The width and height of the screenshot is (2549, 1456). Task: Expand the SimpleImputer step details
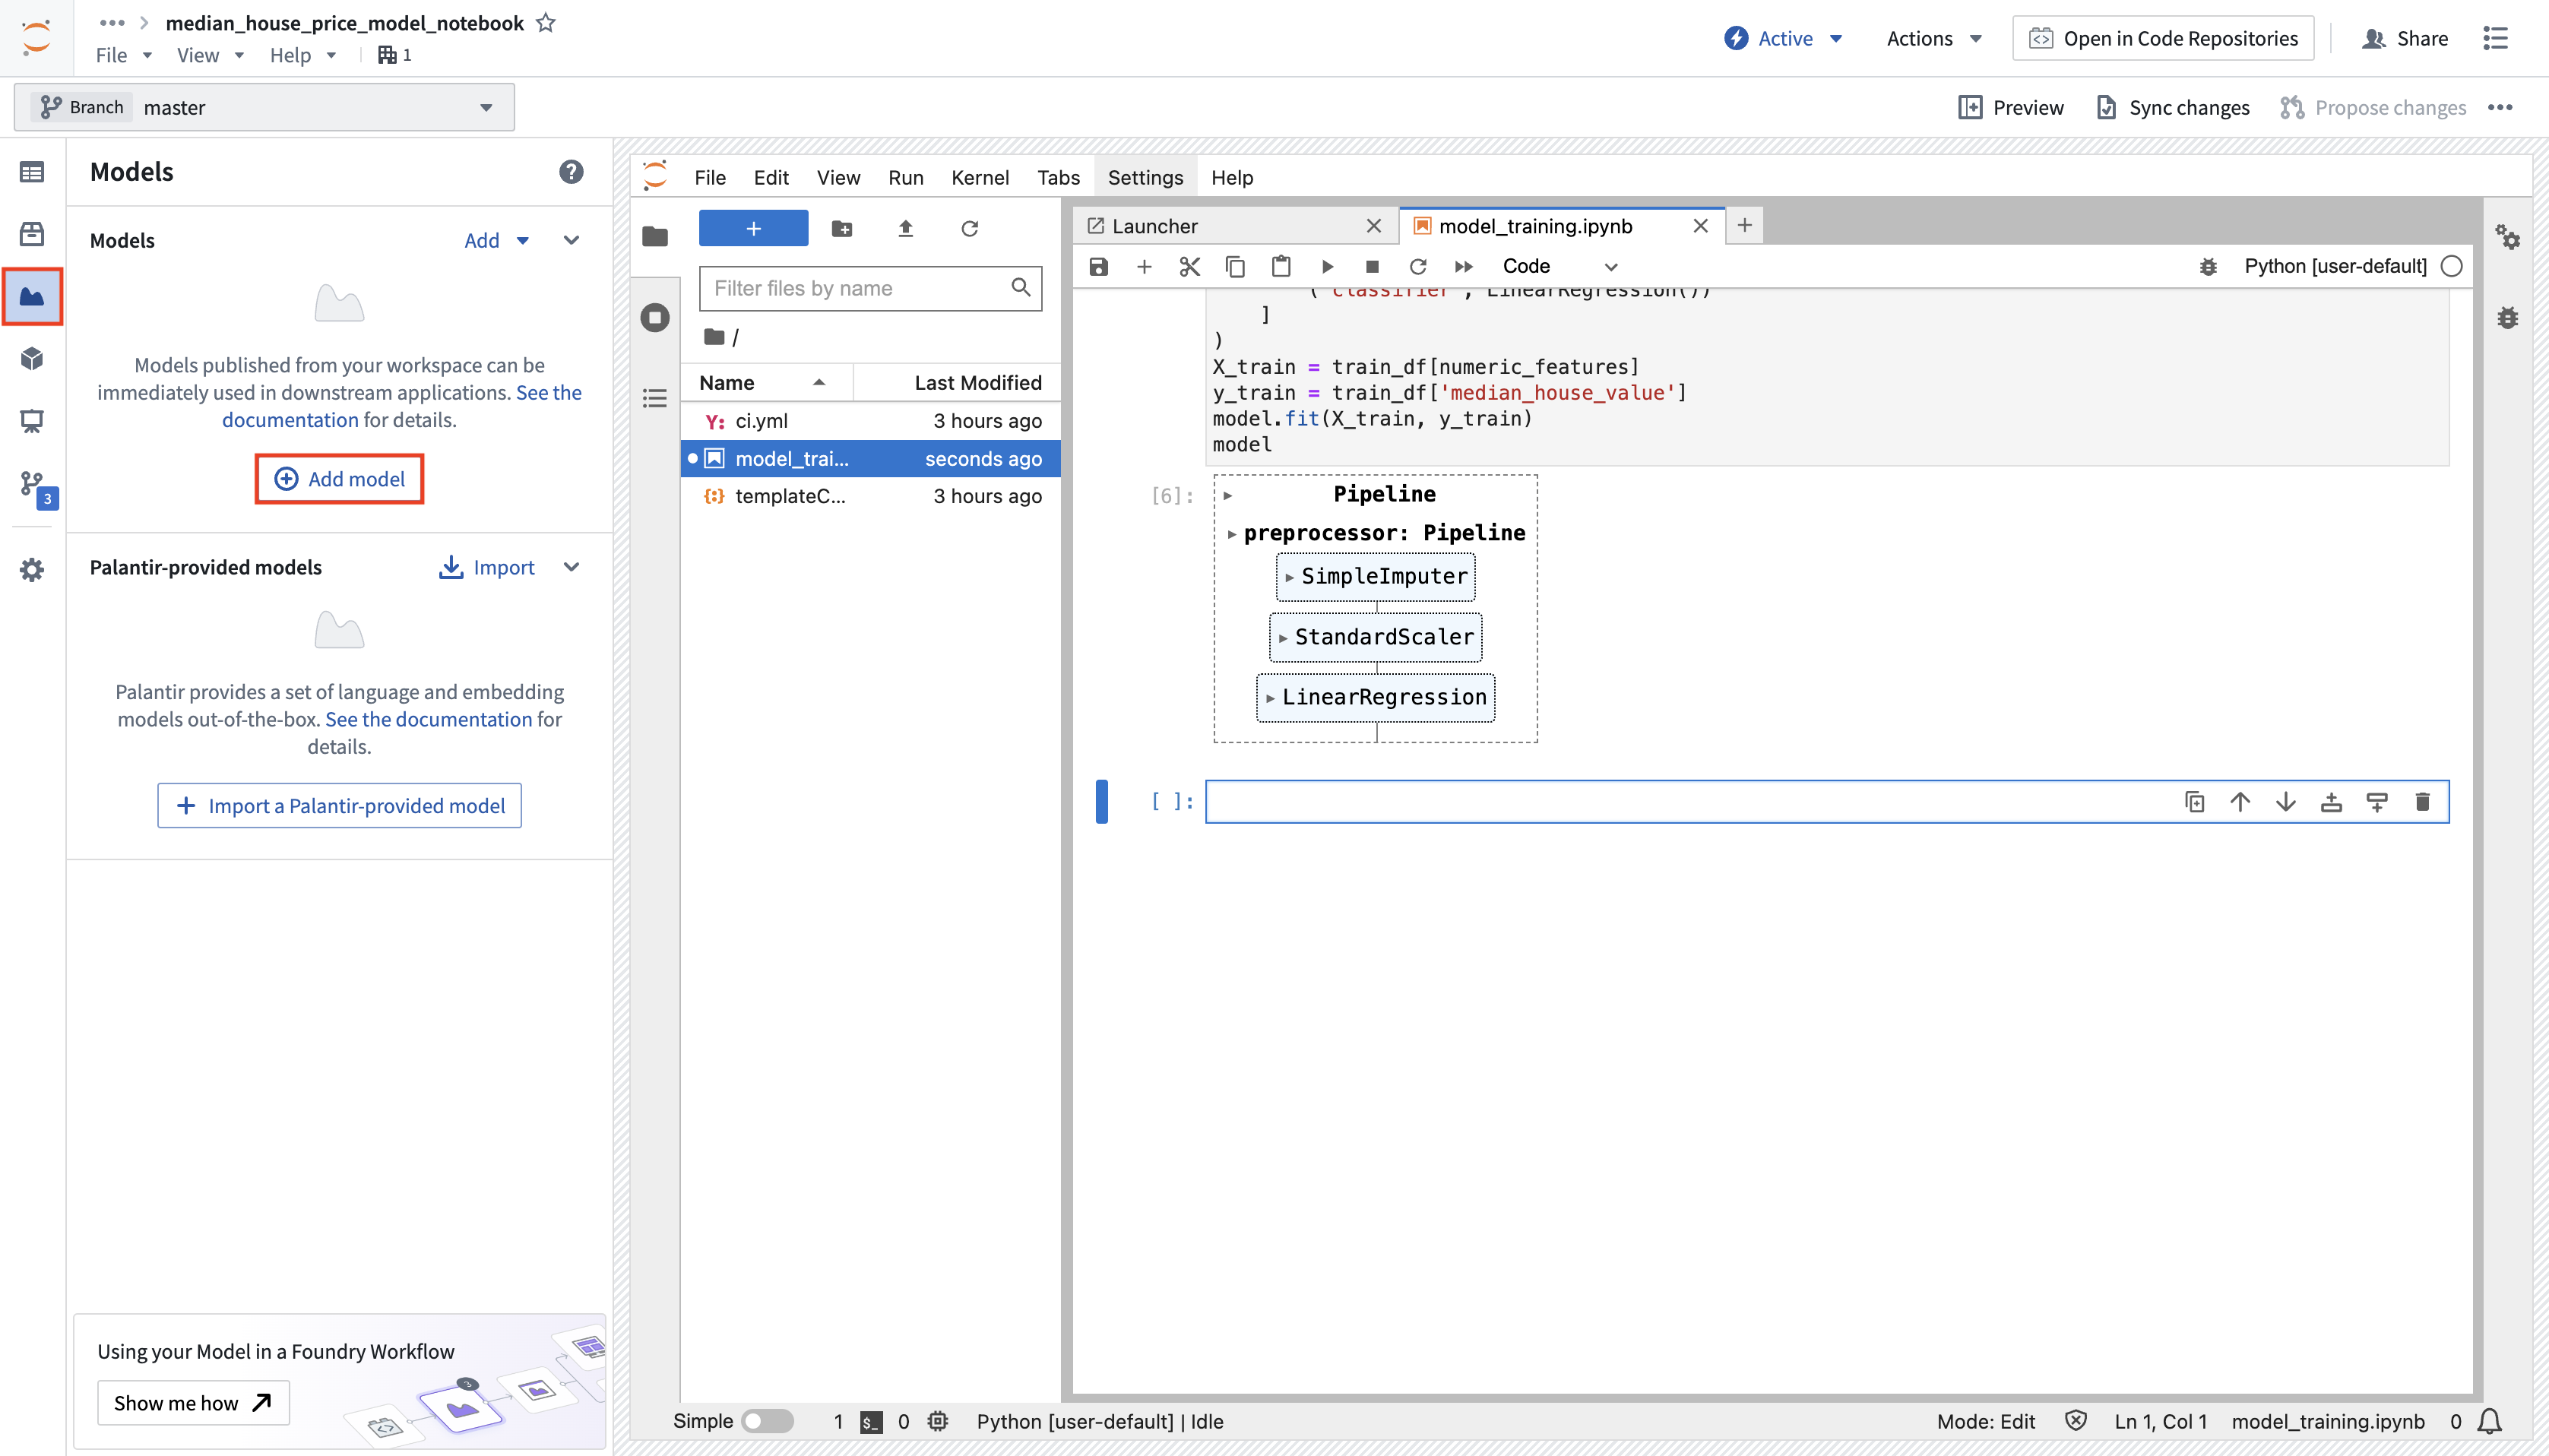click(1376, 576)
